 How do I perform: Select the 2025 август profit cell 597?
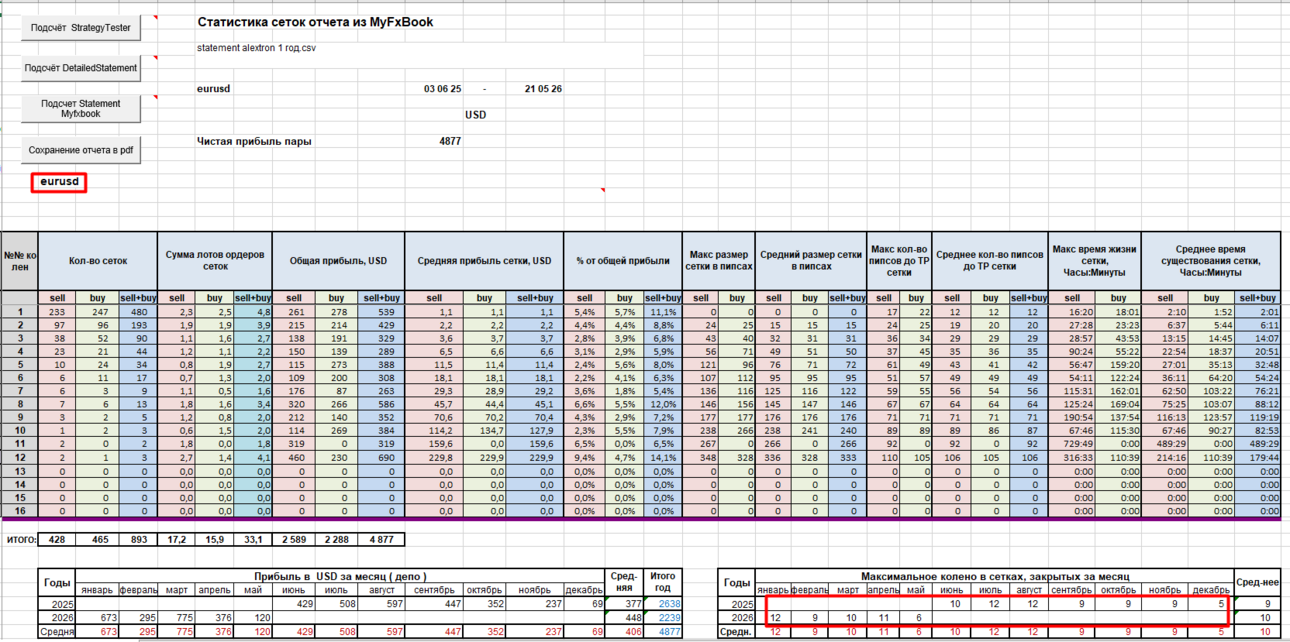[382, 604]
